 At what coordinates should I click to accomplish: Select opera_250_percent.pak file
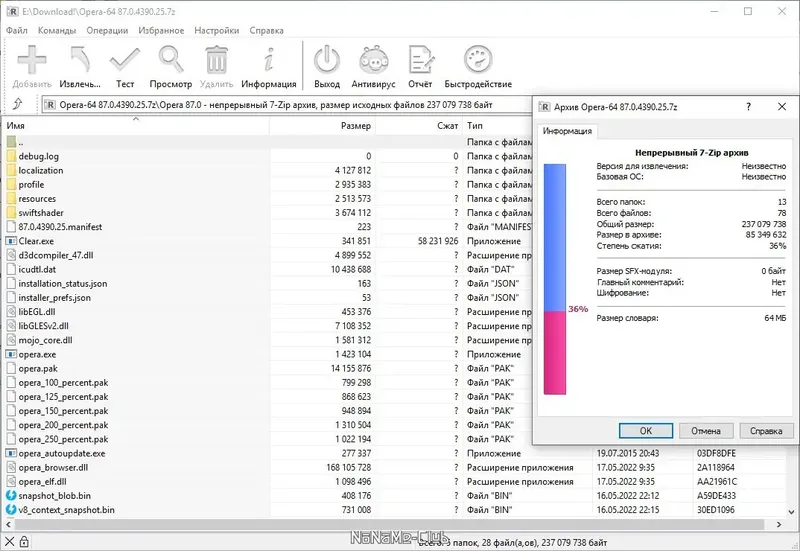click(63, 439)
